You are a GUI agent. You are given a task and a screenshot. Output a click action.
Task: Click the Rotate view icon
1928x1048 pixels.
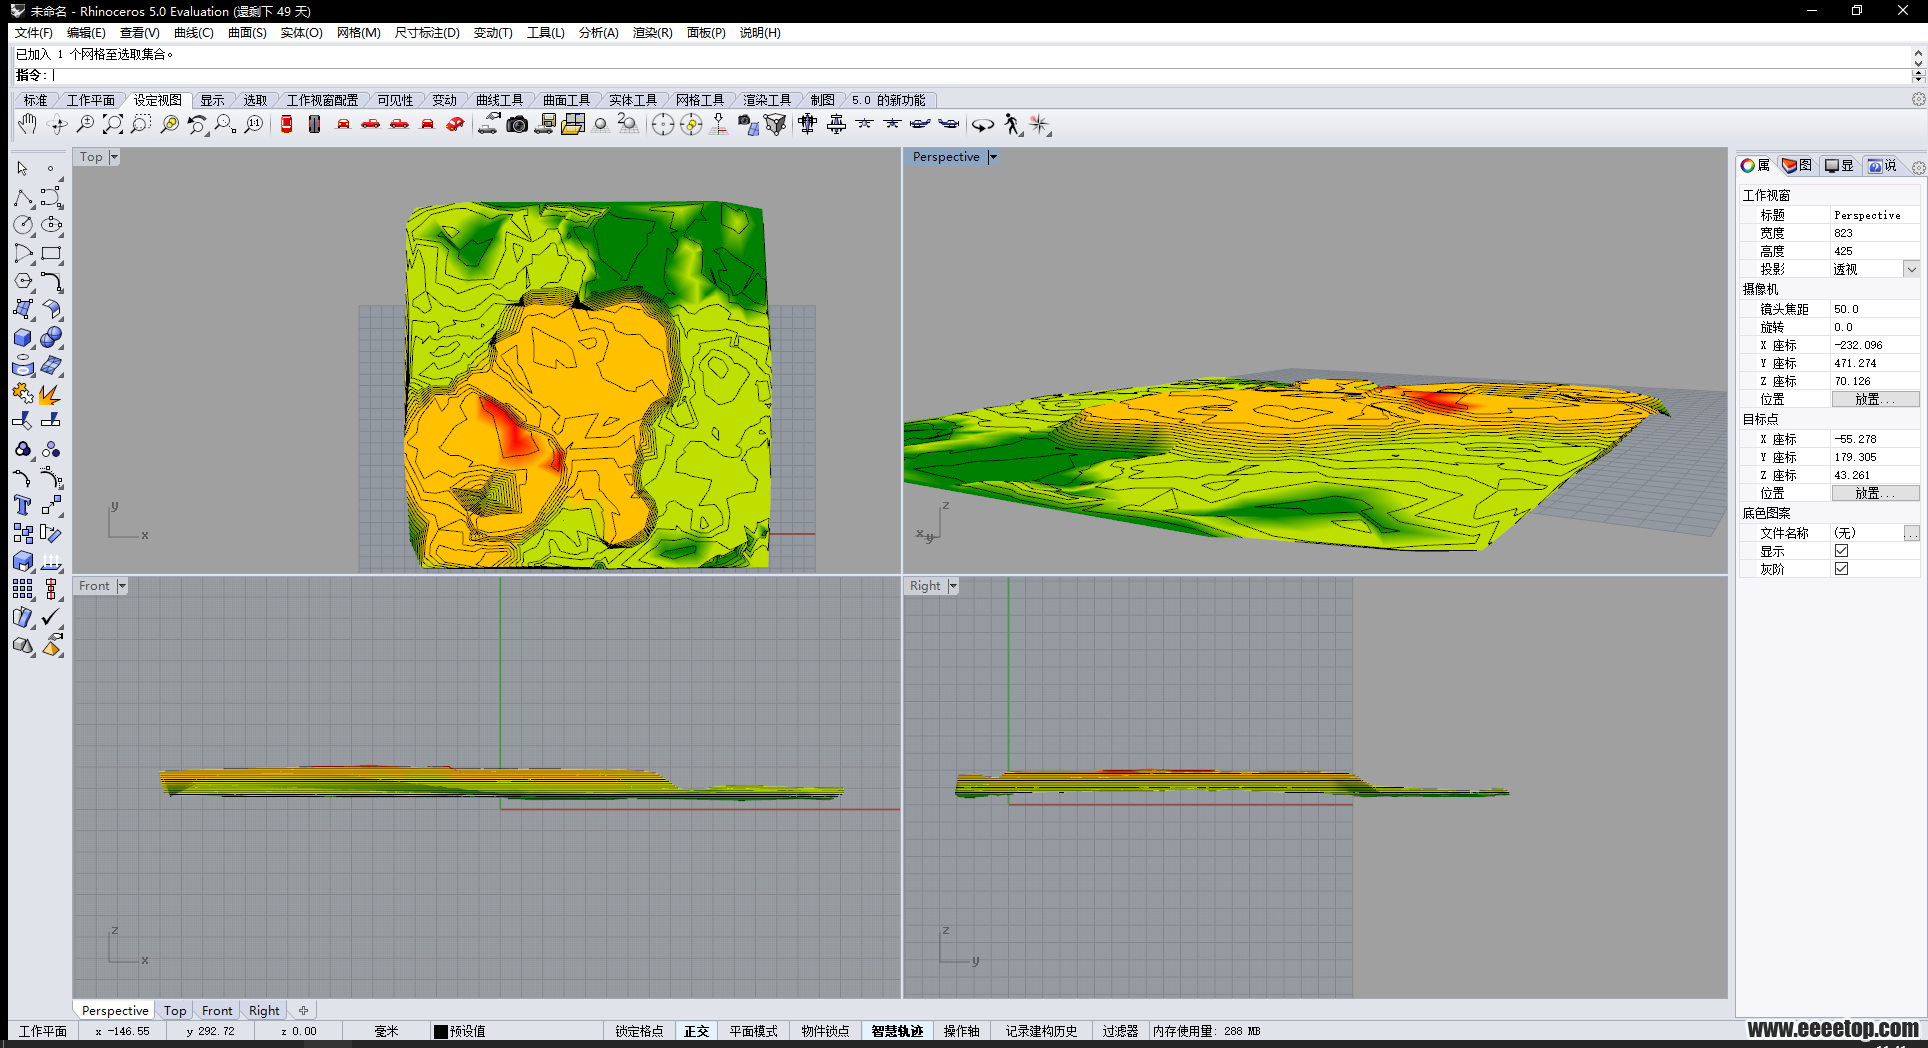point(57,124)
